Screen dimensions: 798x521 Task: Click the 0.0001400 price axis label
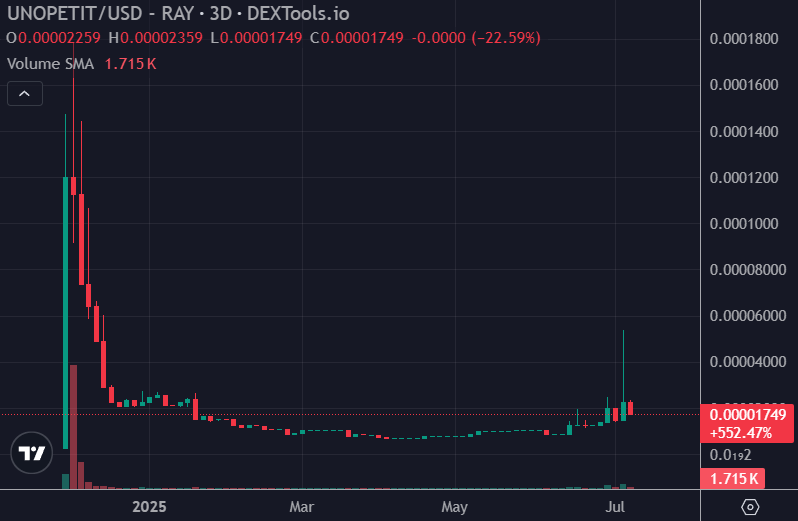coord(744,132)
